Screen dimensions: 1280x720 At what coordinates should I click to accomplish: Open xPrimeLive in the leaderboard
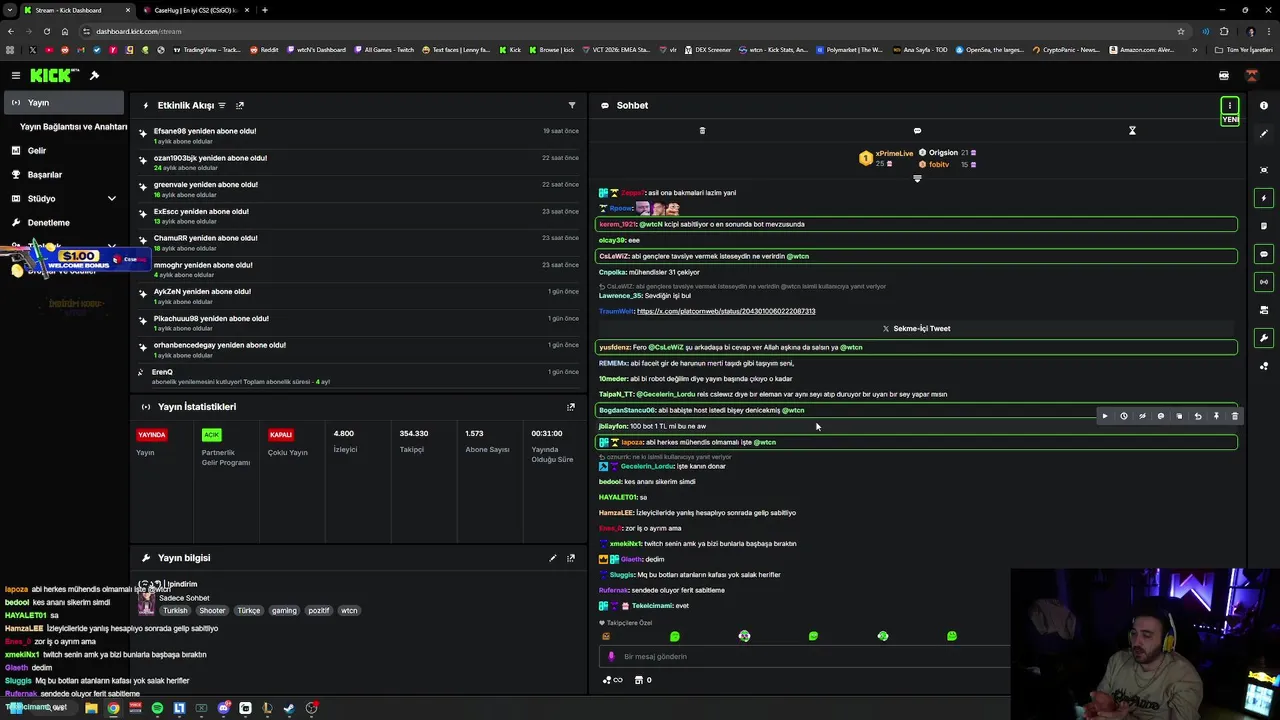pyautogui.click(x=894, y=153)
